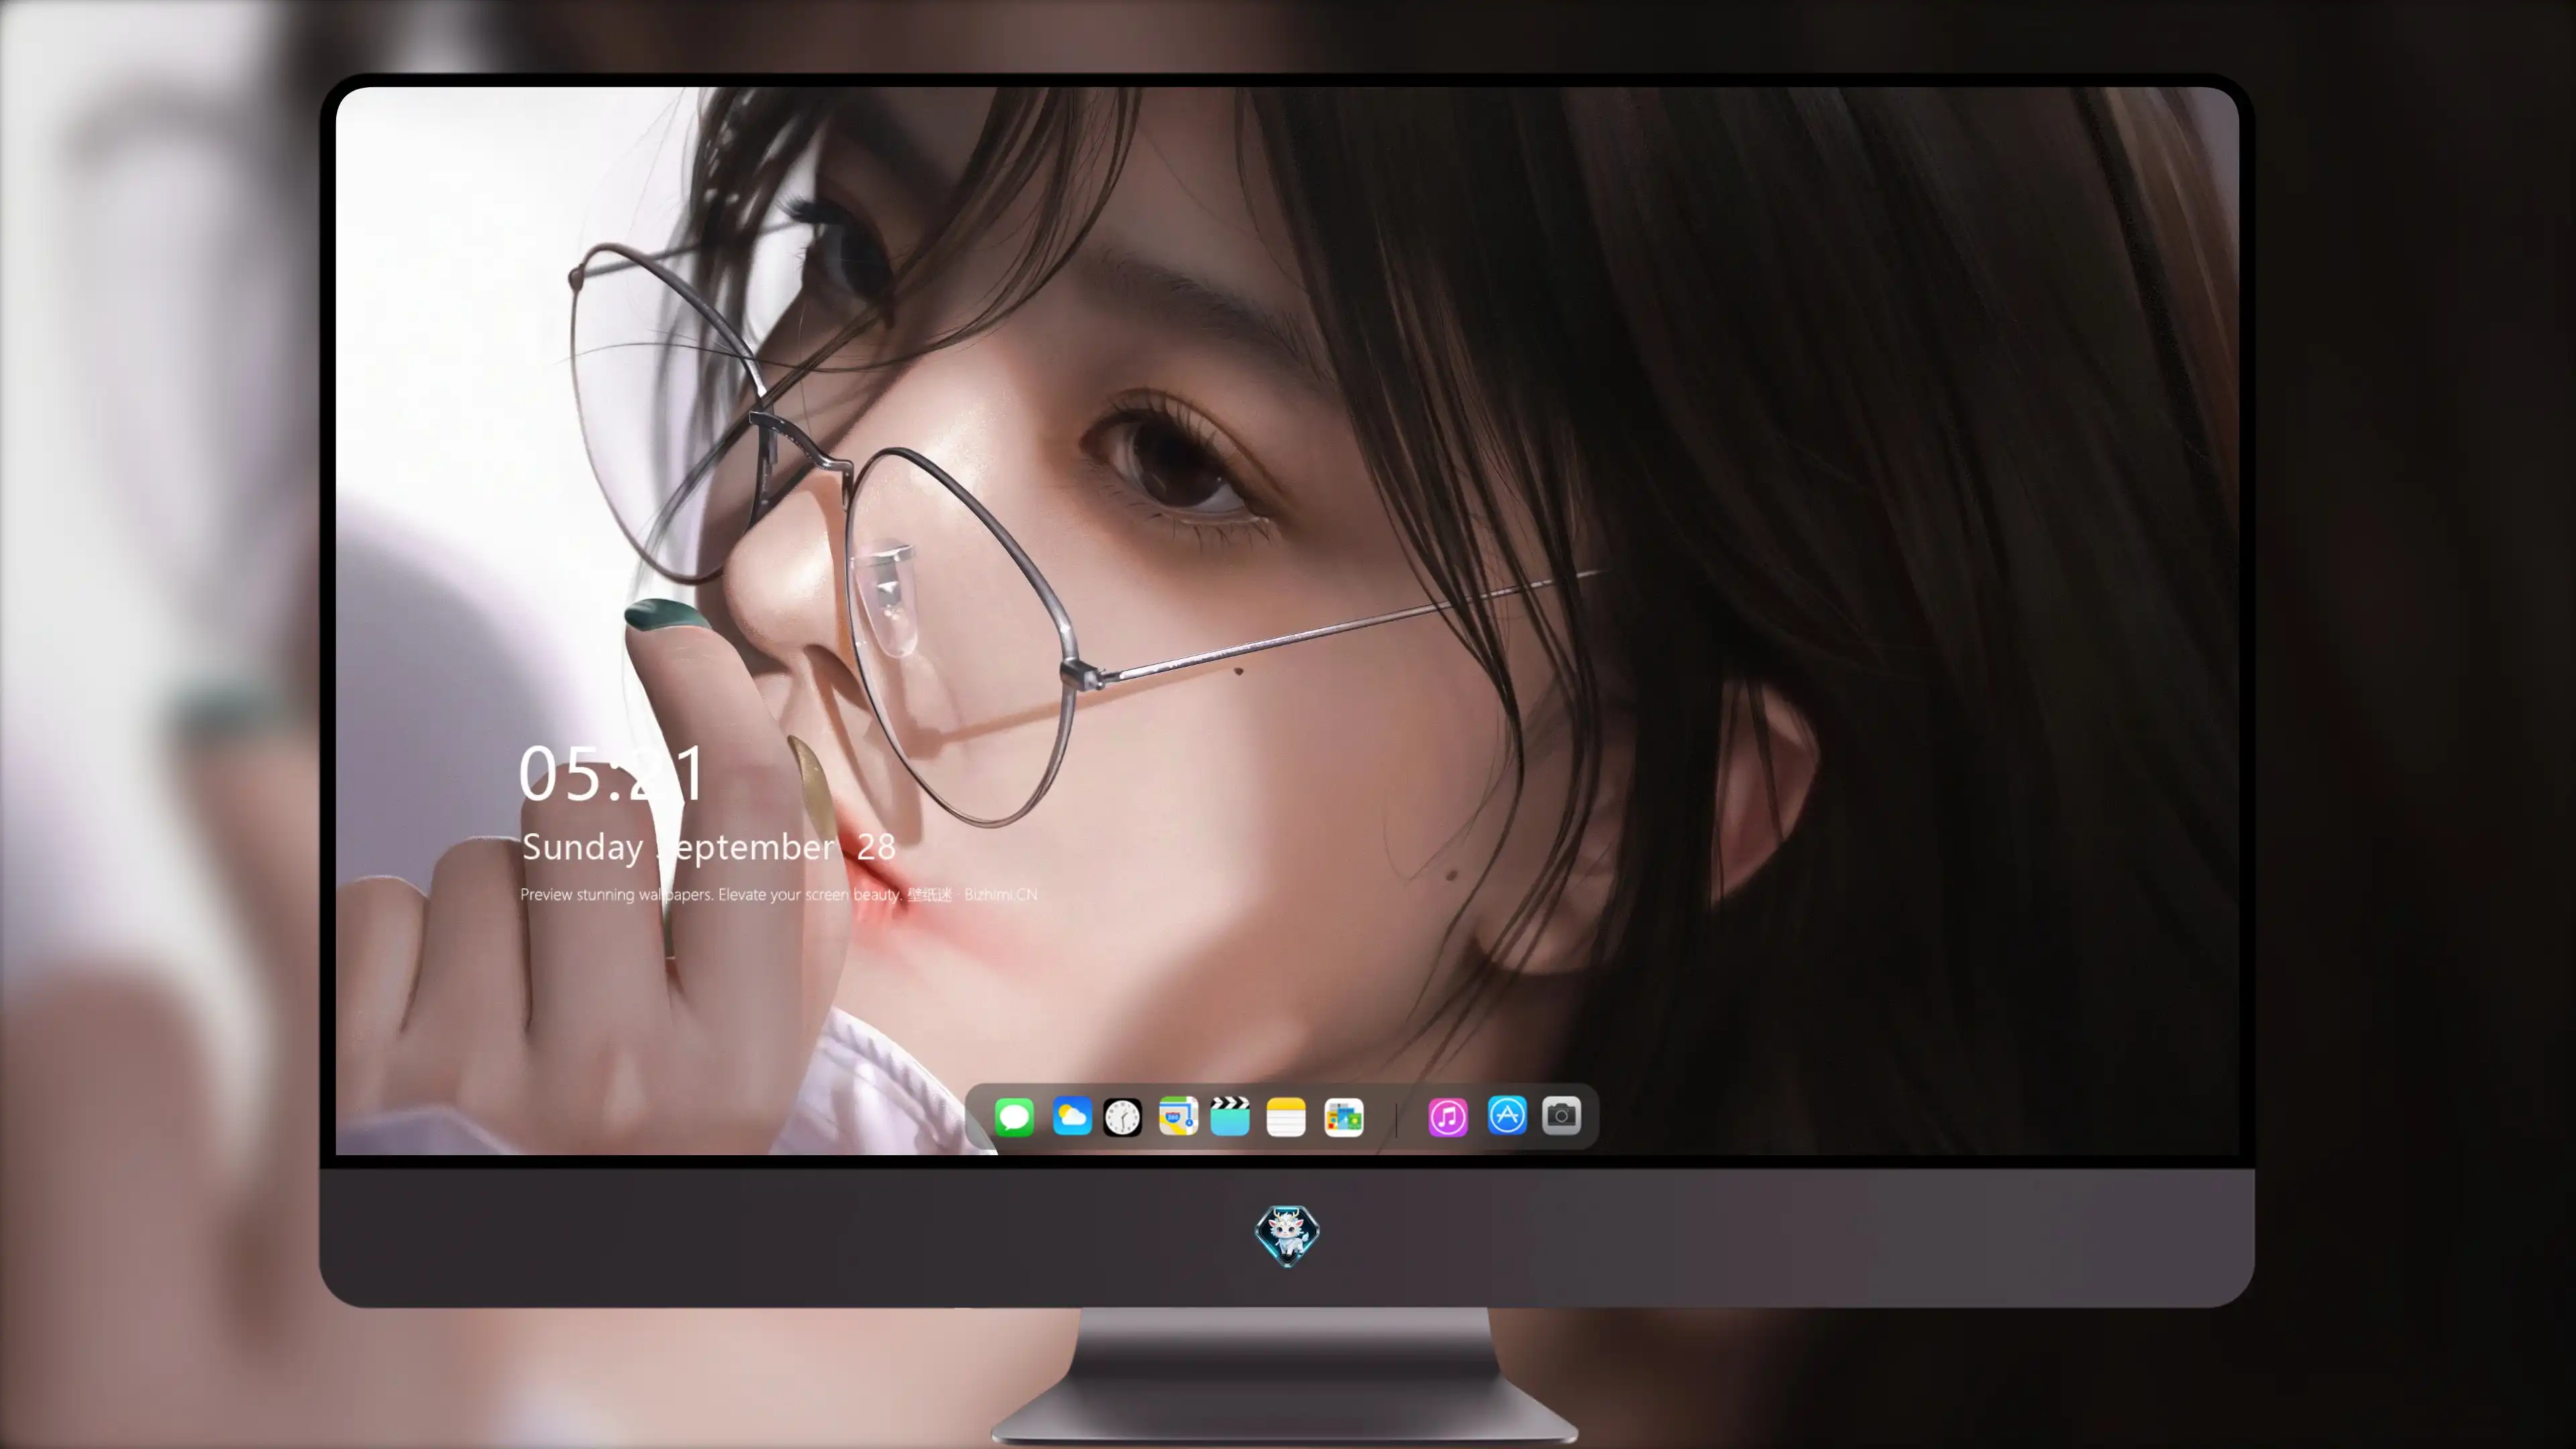Launch the Weather app from the dock
This screenshot has width=2576, height=1449.
coord(1072,1117)
